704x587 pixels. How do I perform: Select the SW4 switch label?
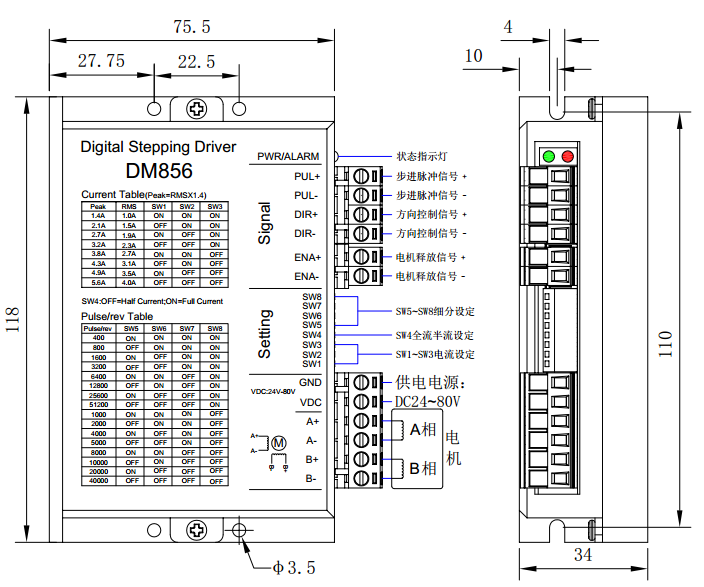point(312,335)
